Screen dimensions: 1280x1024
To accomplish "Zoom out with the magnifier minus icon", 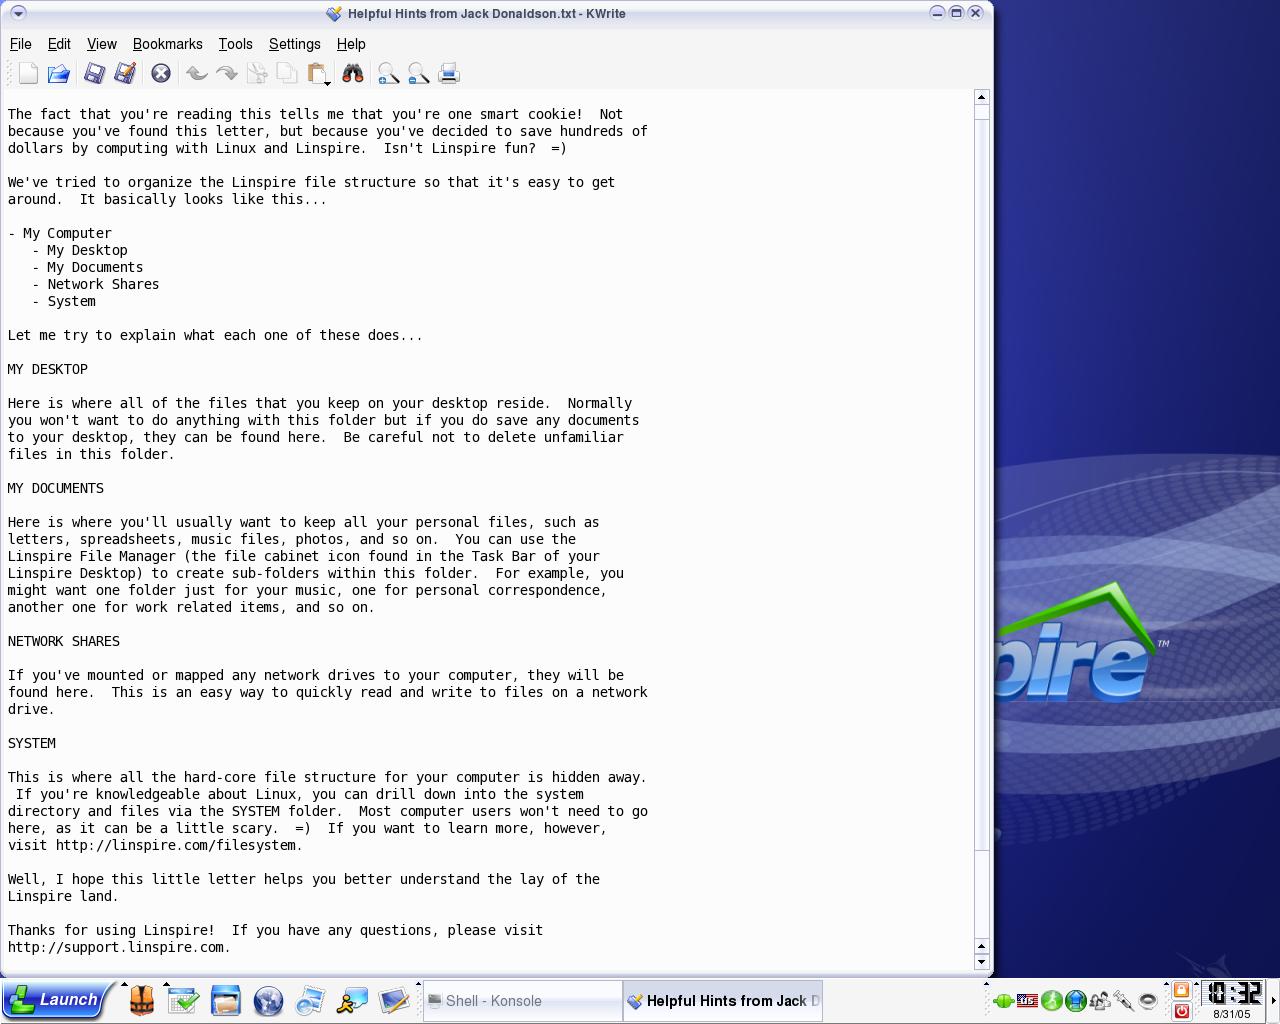I will tap(418, 73).
